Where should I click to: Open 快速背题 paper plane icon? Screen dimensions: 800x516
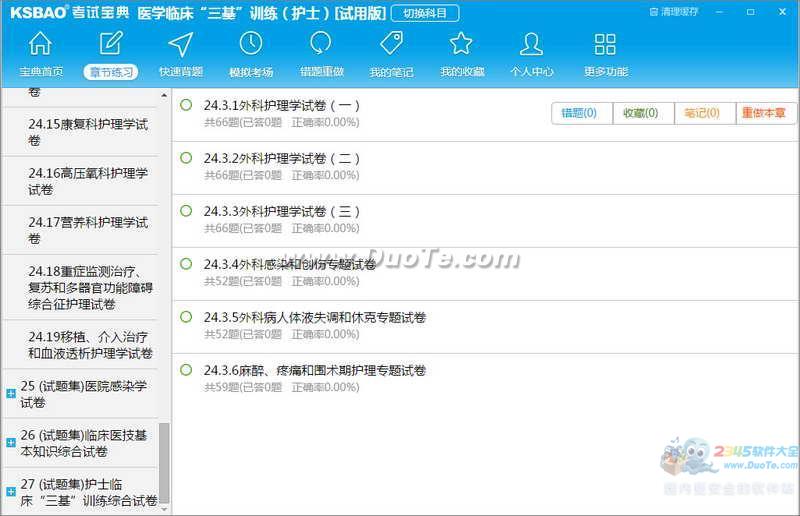(181, 44)
